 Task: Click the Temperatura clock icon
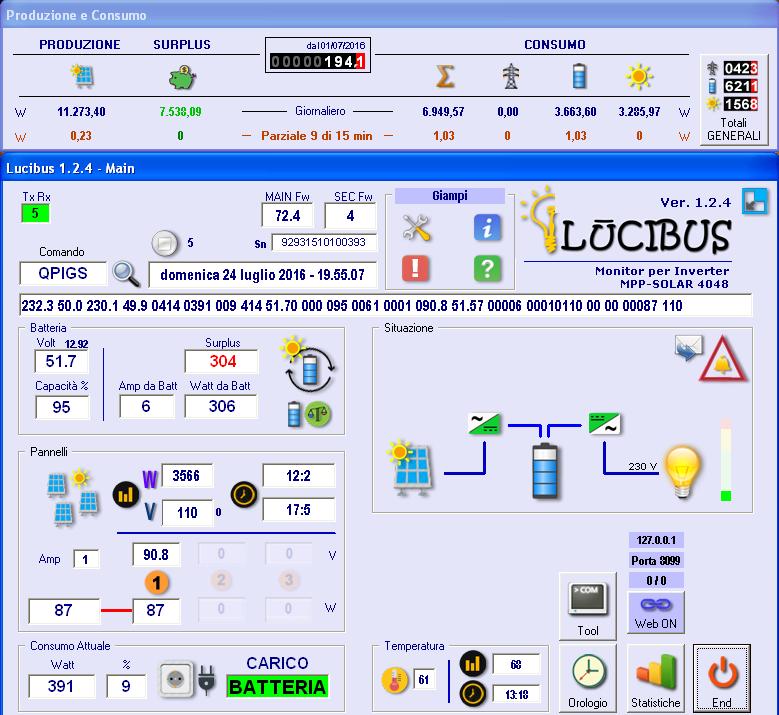(x=472, y=694)
